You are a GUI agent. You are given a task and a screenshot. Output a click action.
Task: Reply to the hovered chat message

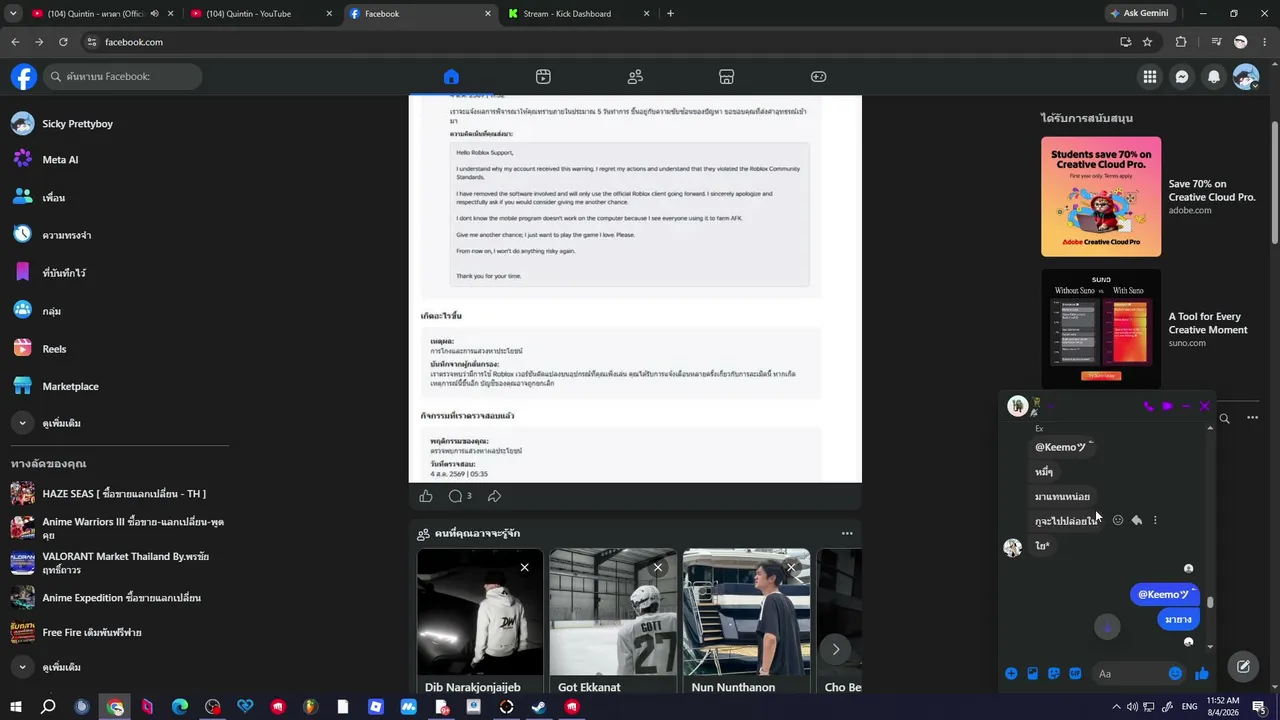(x=1137, y=520)
